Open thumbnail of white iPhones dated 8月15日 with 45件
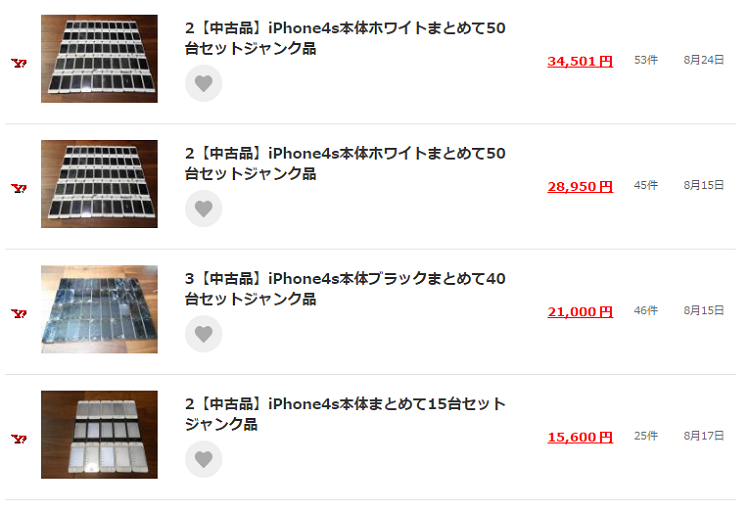 click(99, 184)
